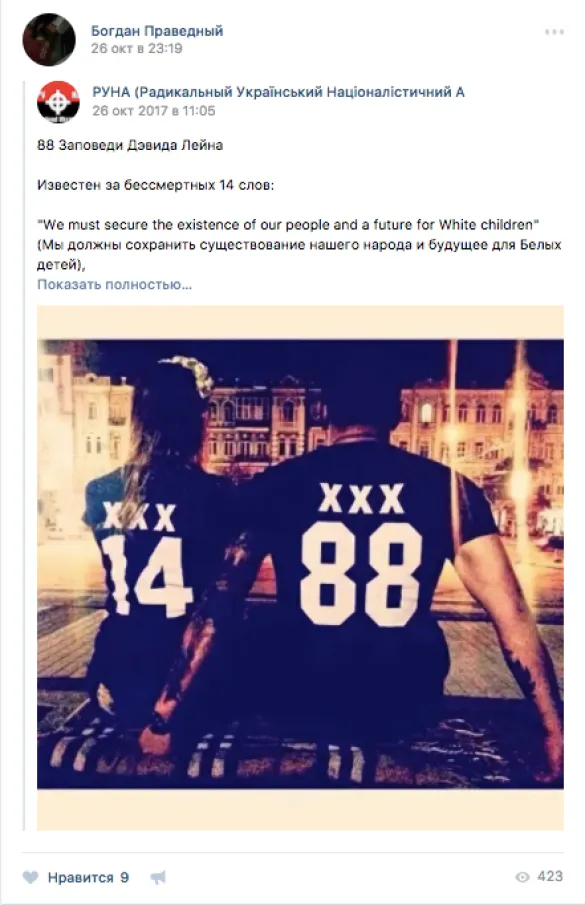Open the post via timestamp 26 окт в 23:19
The height and width of the screenshot is (905, 585).
(136, 48)
